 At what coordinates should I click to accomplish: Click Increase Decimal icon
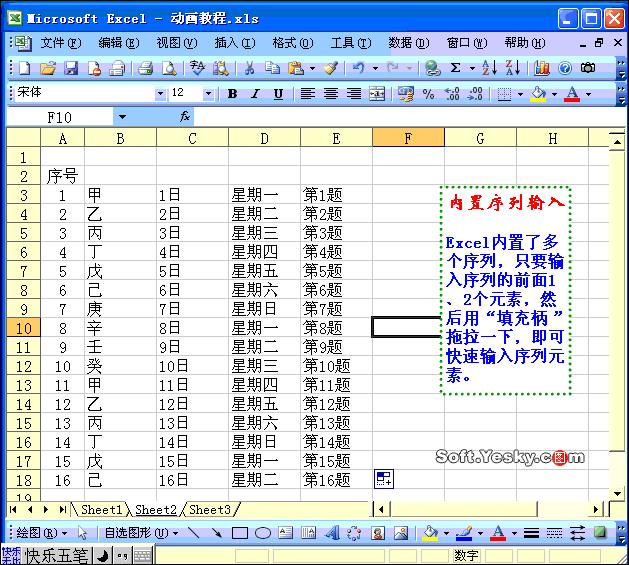tap(452, 94)
